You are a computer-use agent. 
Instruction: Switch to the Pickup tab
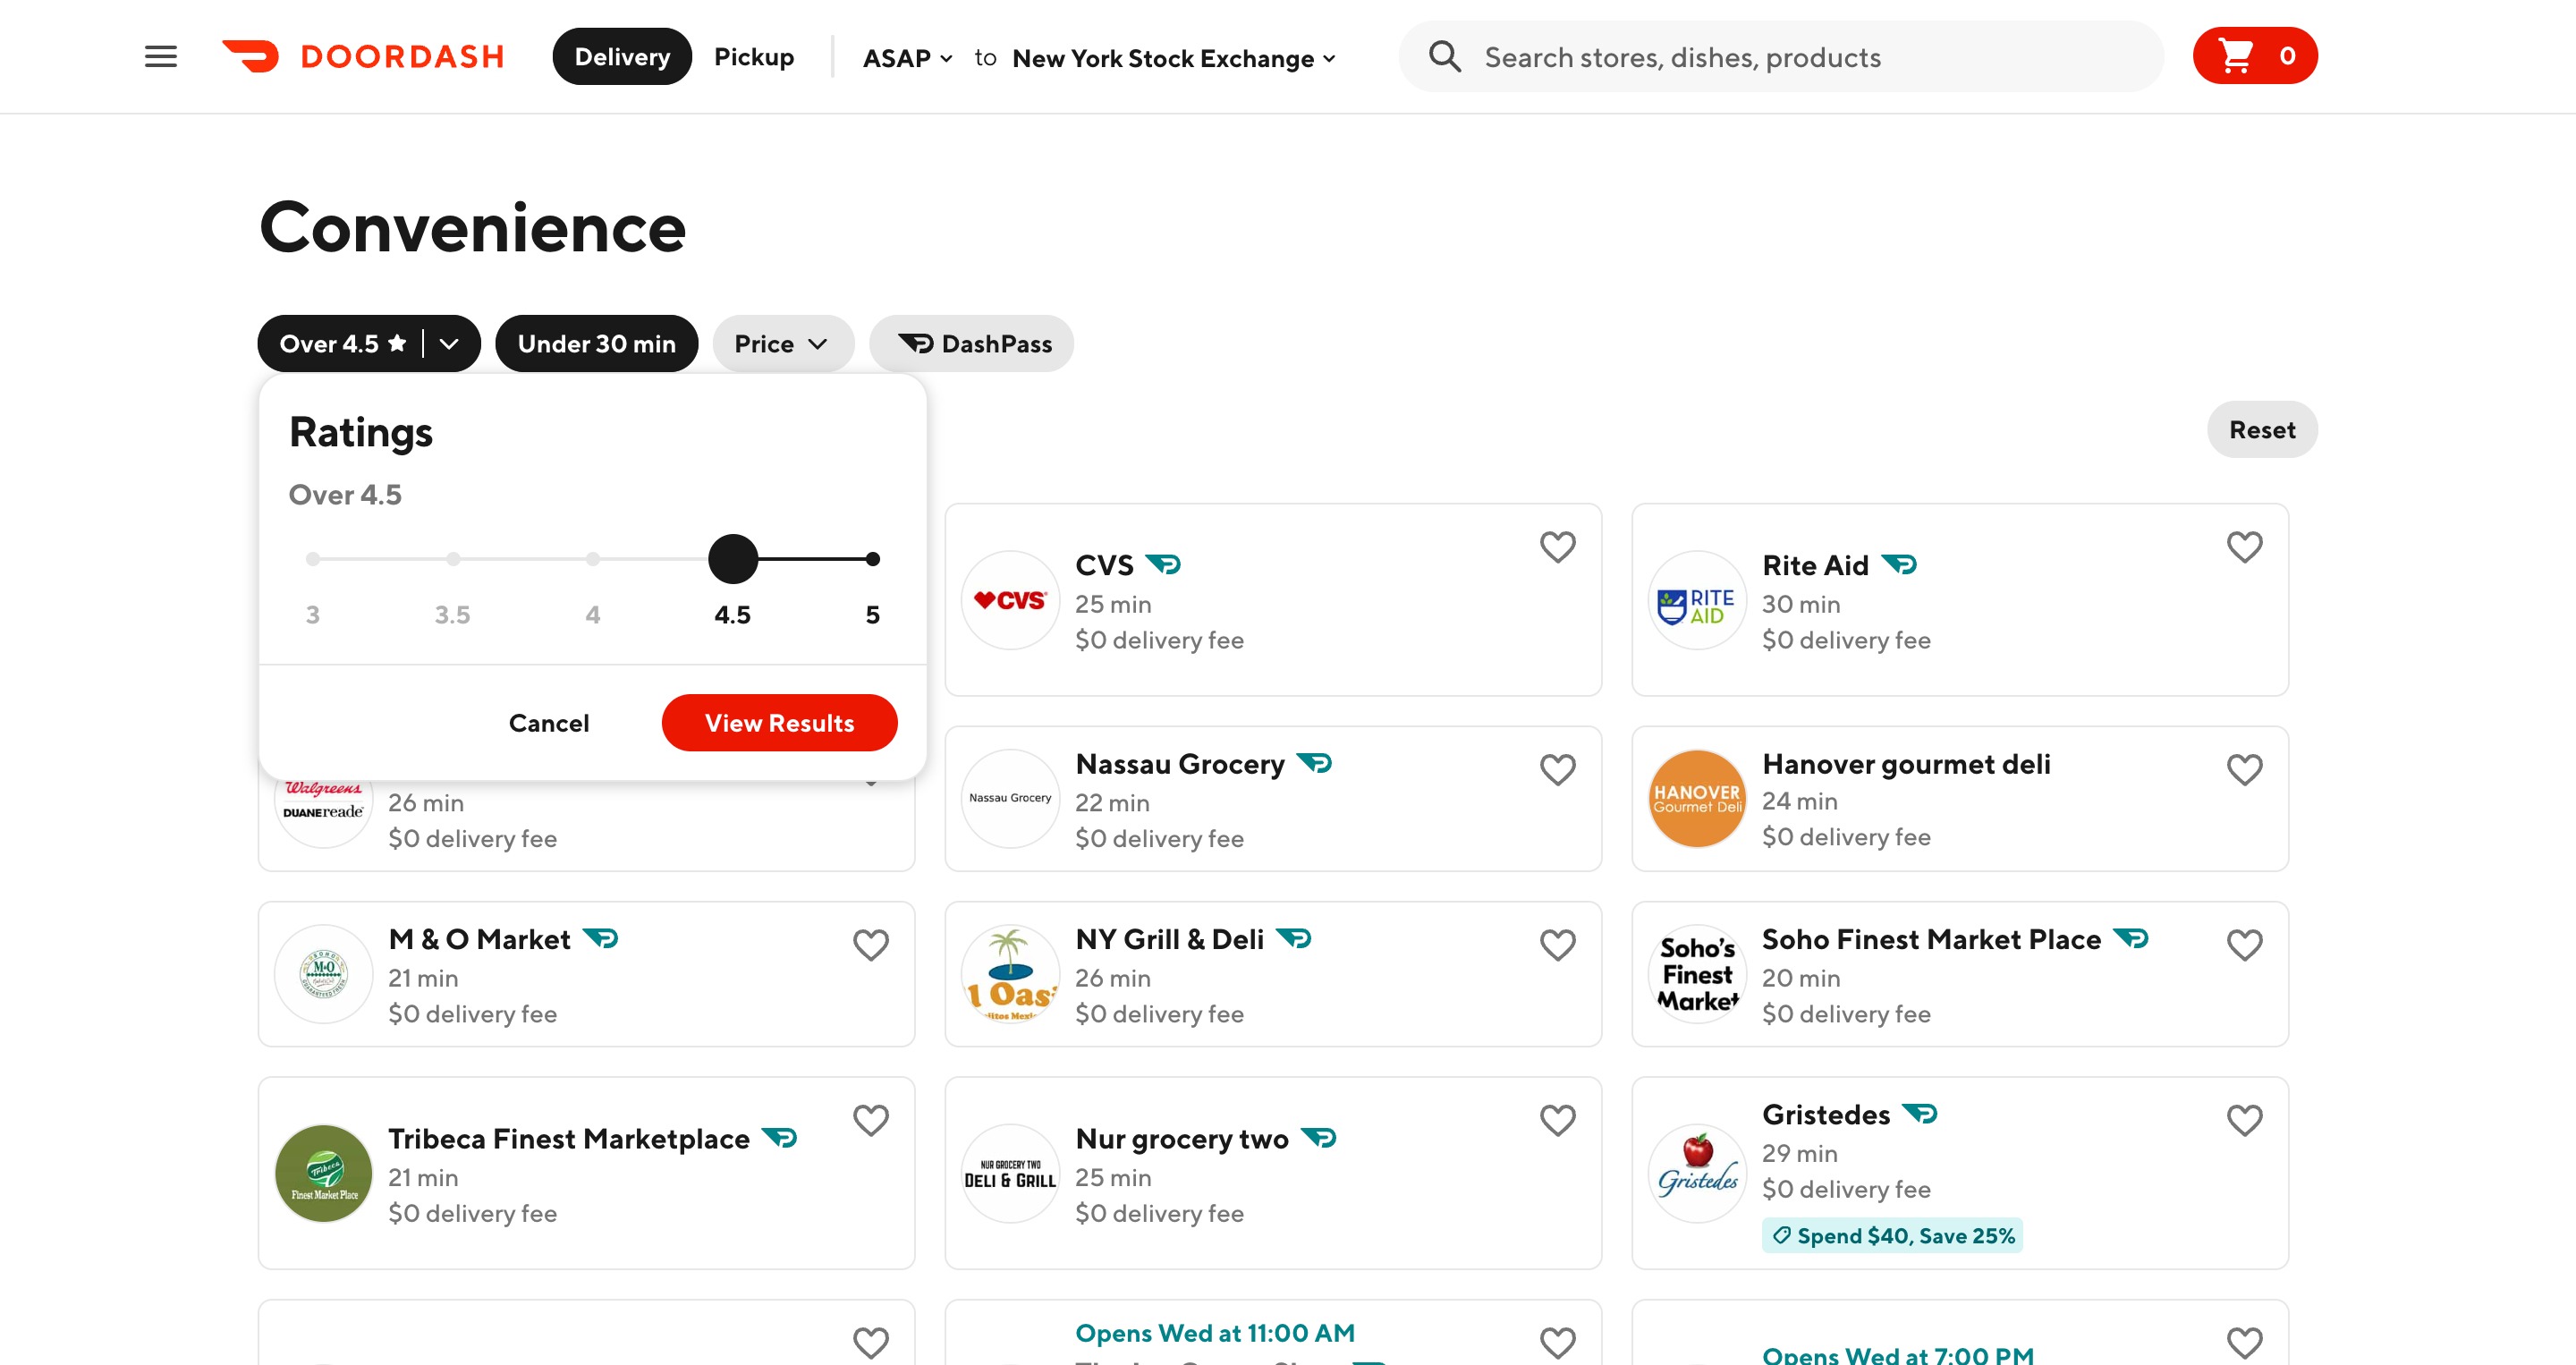(x=754, y=57)
